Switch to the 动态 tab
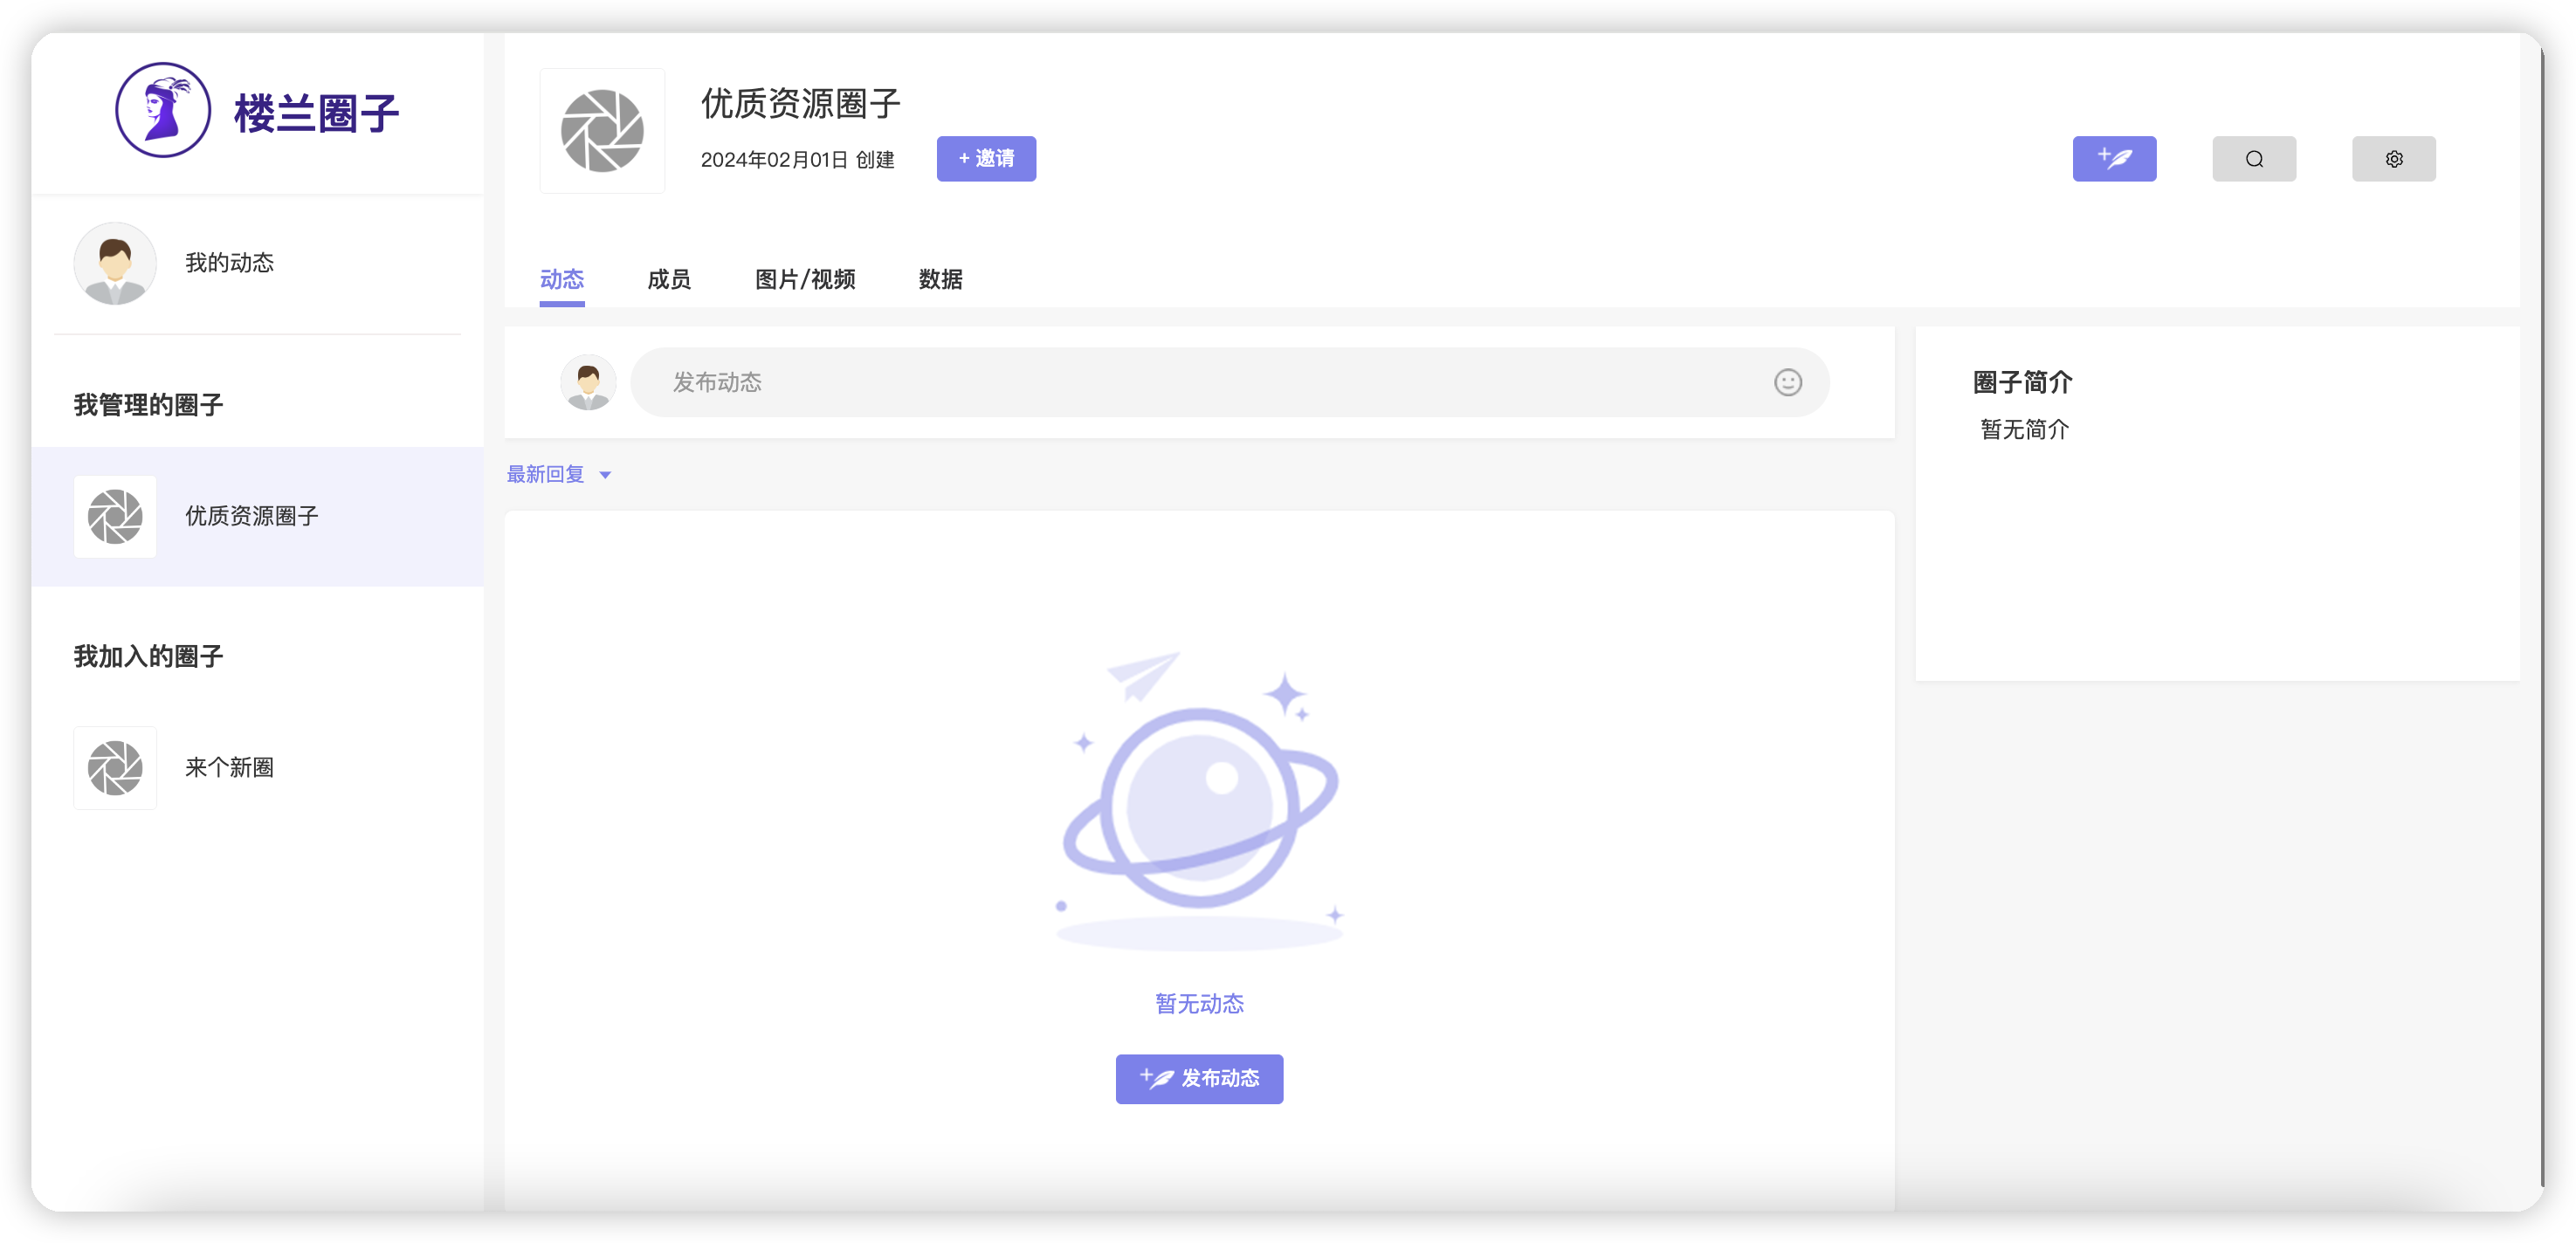This screenshot has width=2576, height=1243. point(562,279)
